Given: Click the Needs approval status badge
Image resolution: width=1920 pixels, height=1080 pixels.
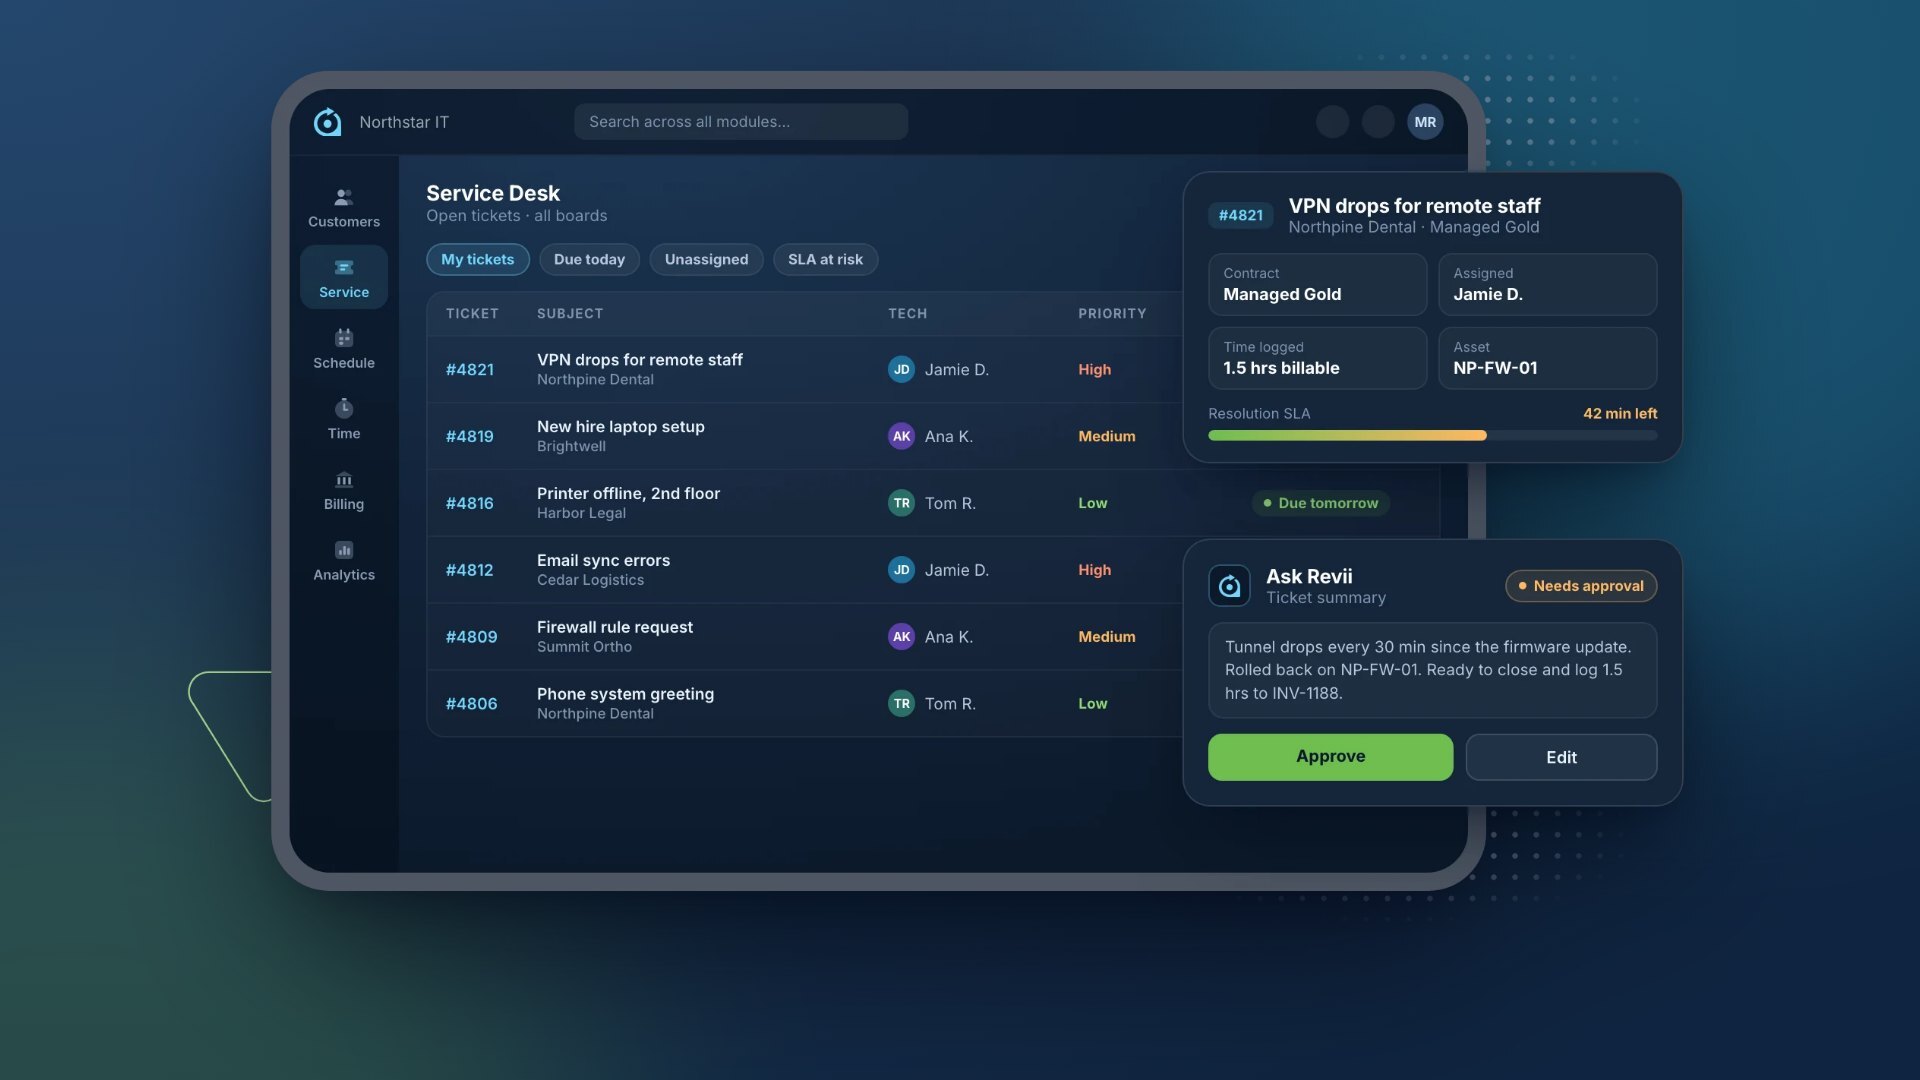Looking at the screenshot, I should [1581, 586].
